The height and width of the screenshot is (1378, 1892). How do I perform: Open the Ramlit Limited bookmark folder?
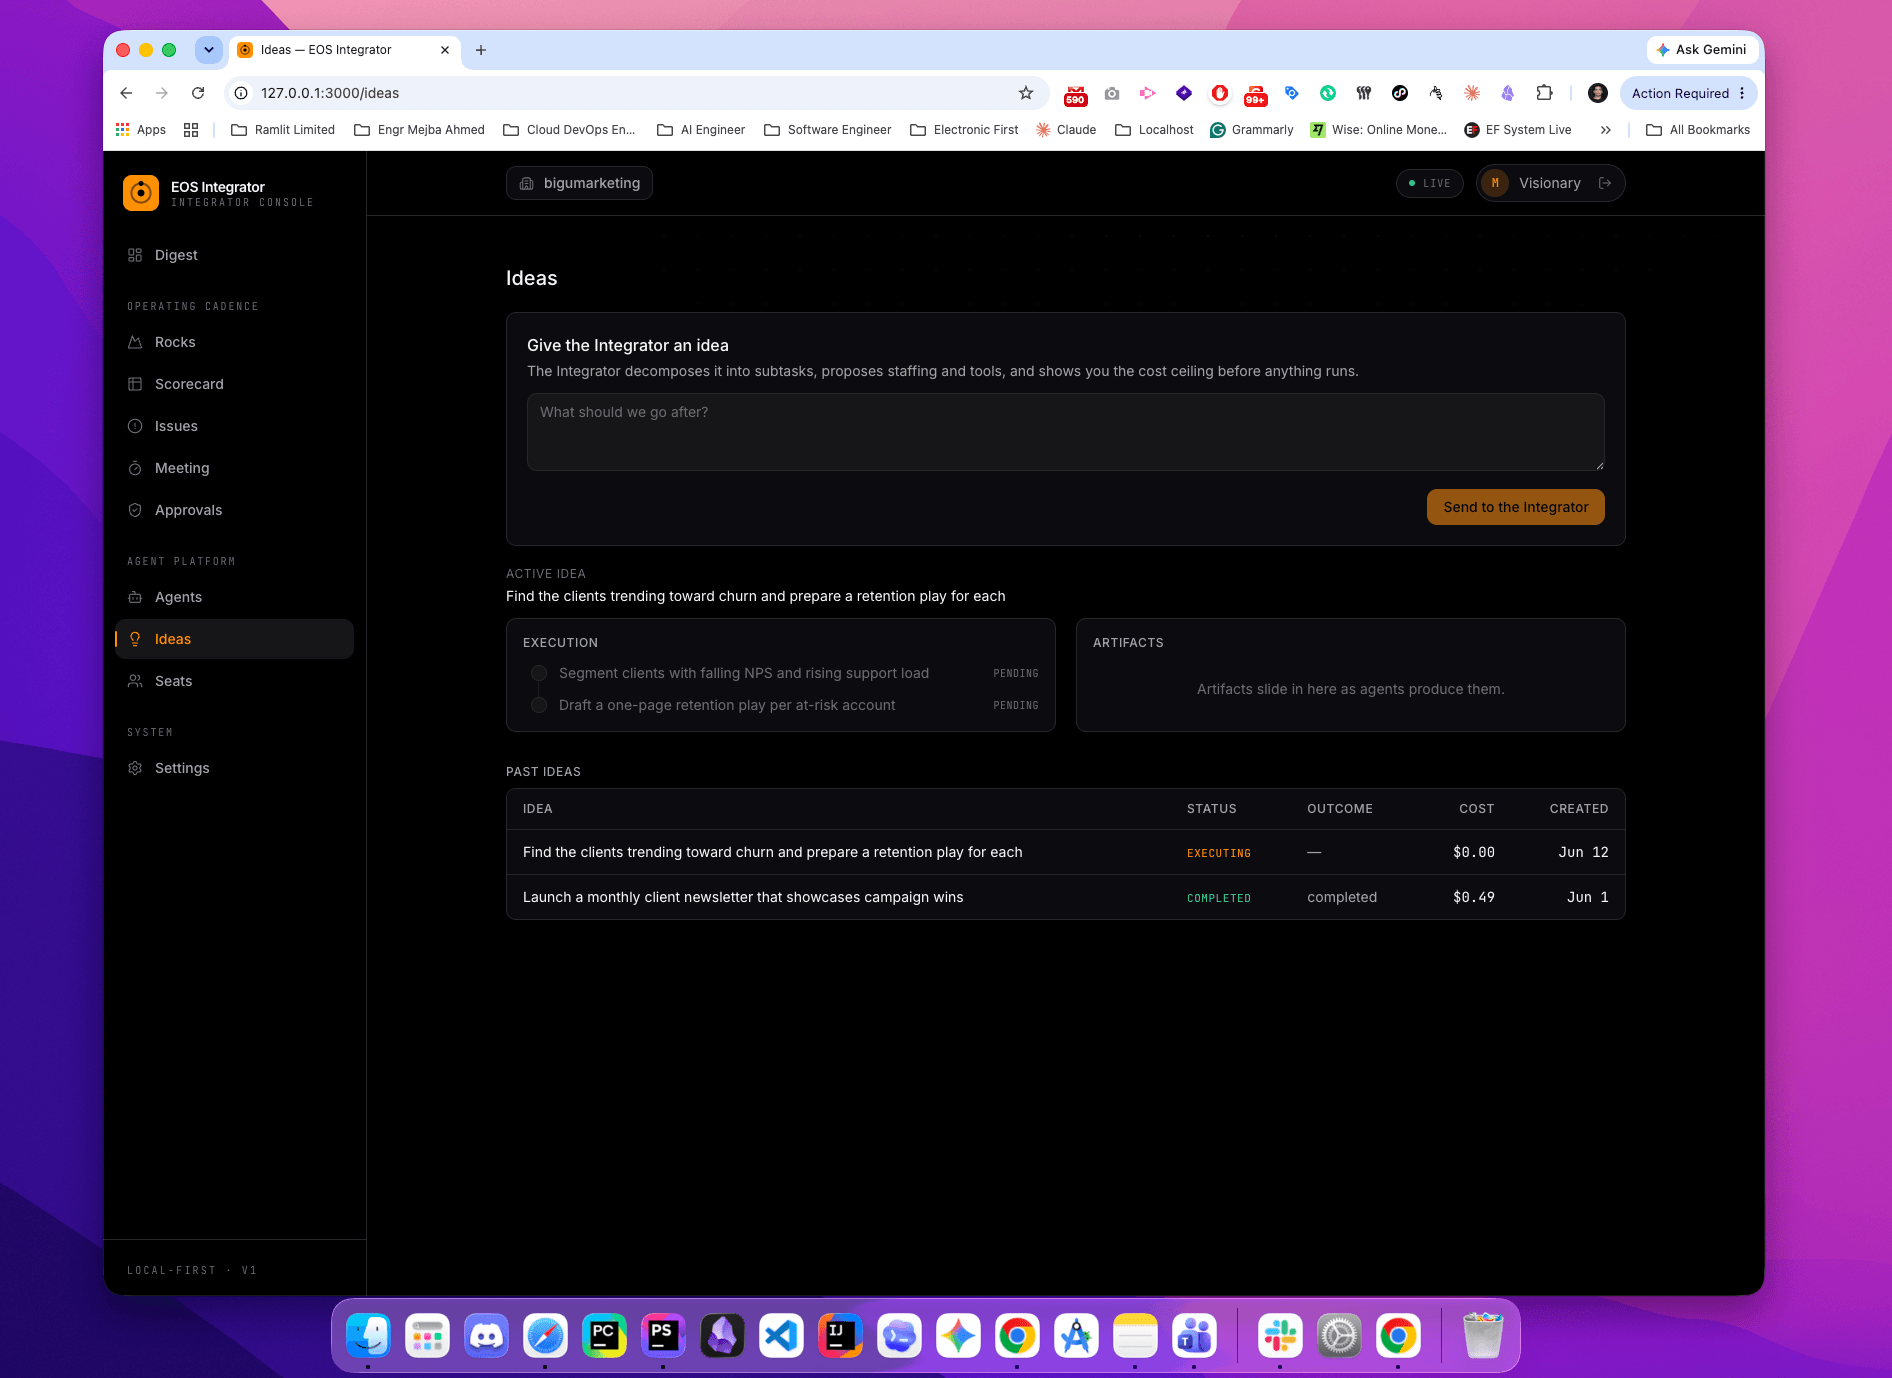click(283, 130)
